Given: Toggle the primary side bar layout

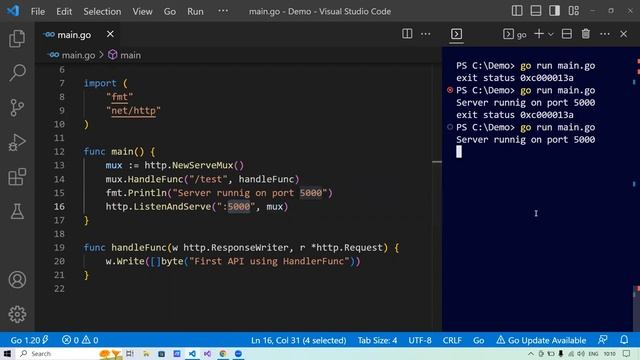Looking at the screenshot, I should tap(517, 11).
